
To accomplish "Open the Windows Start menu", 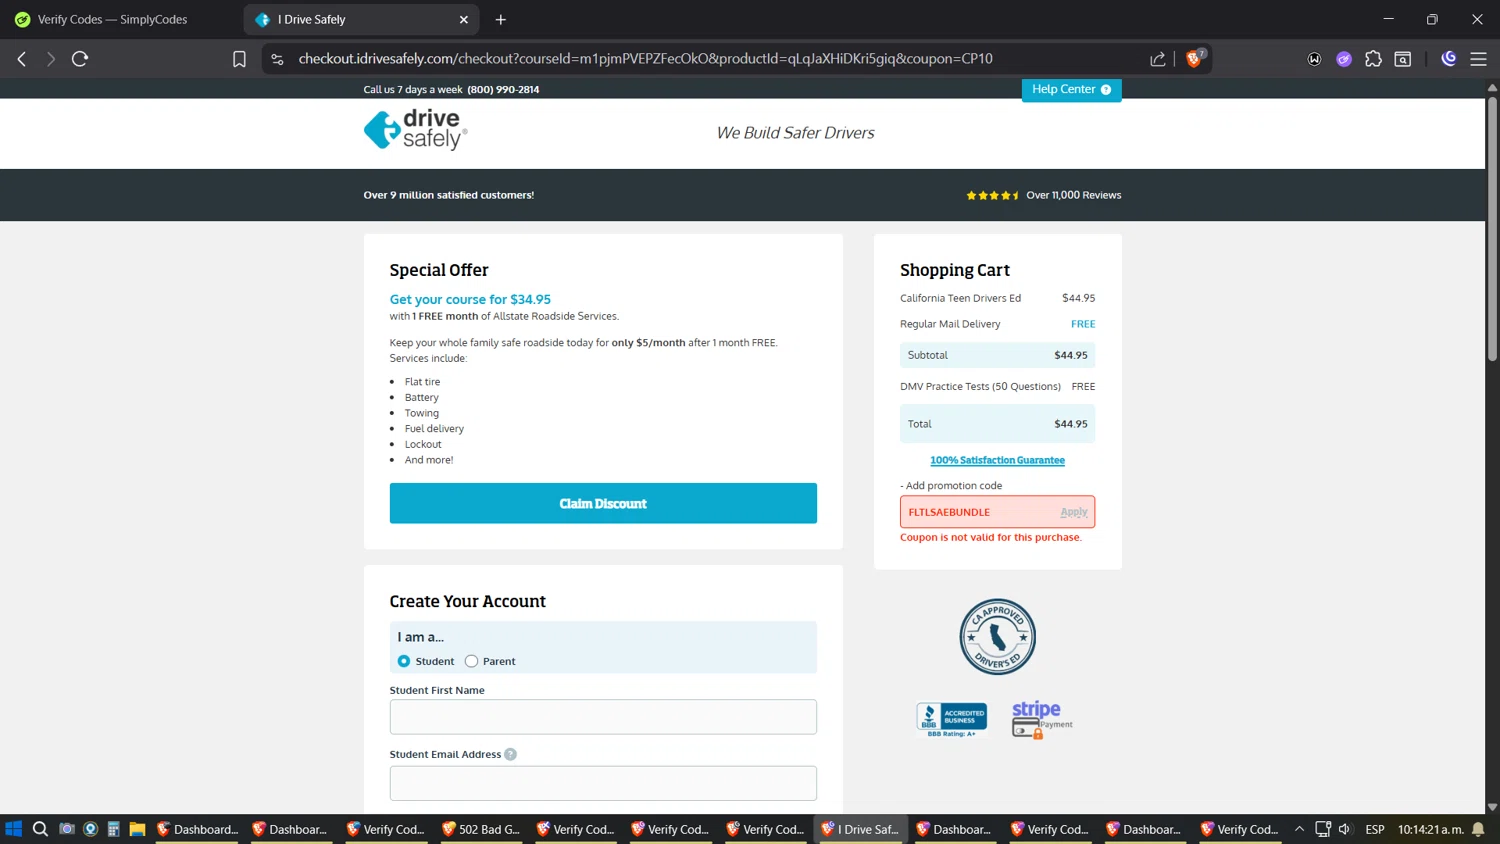I will pyautogui.click(x=14, y=829).
